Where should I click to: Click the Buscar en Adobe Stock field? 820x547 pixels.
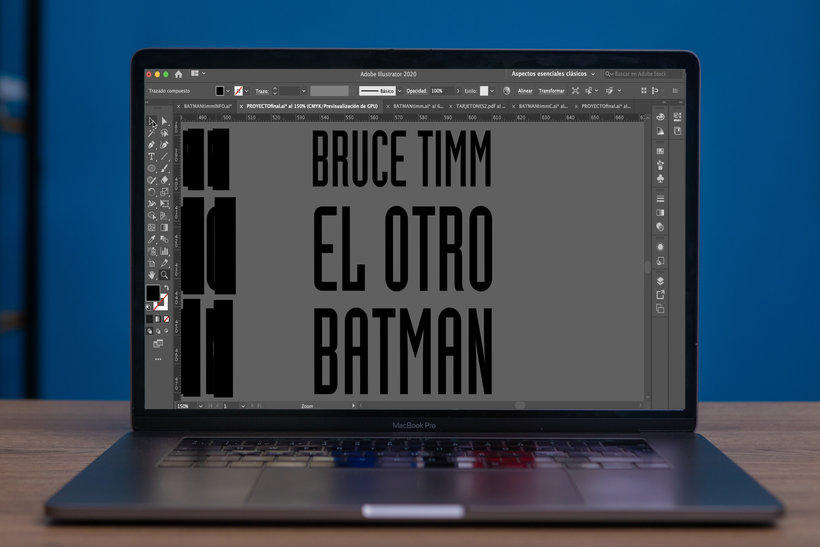[643, 74]
